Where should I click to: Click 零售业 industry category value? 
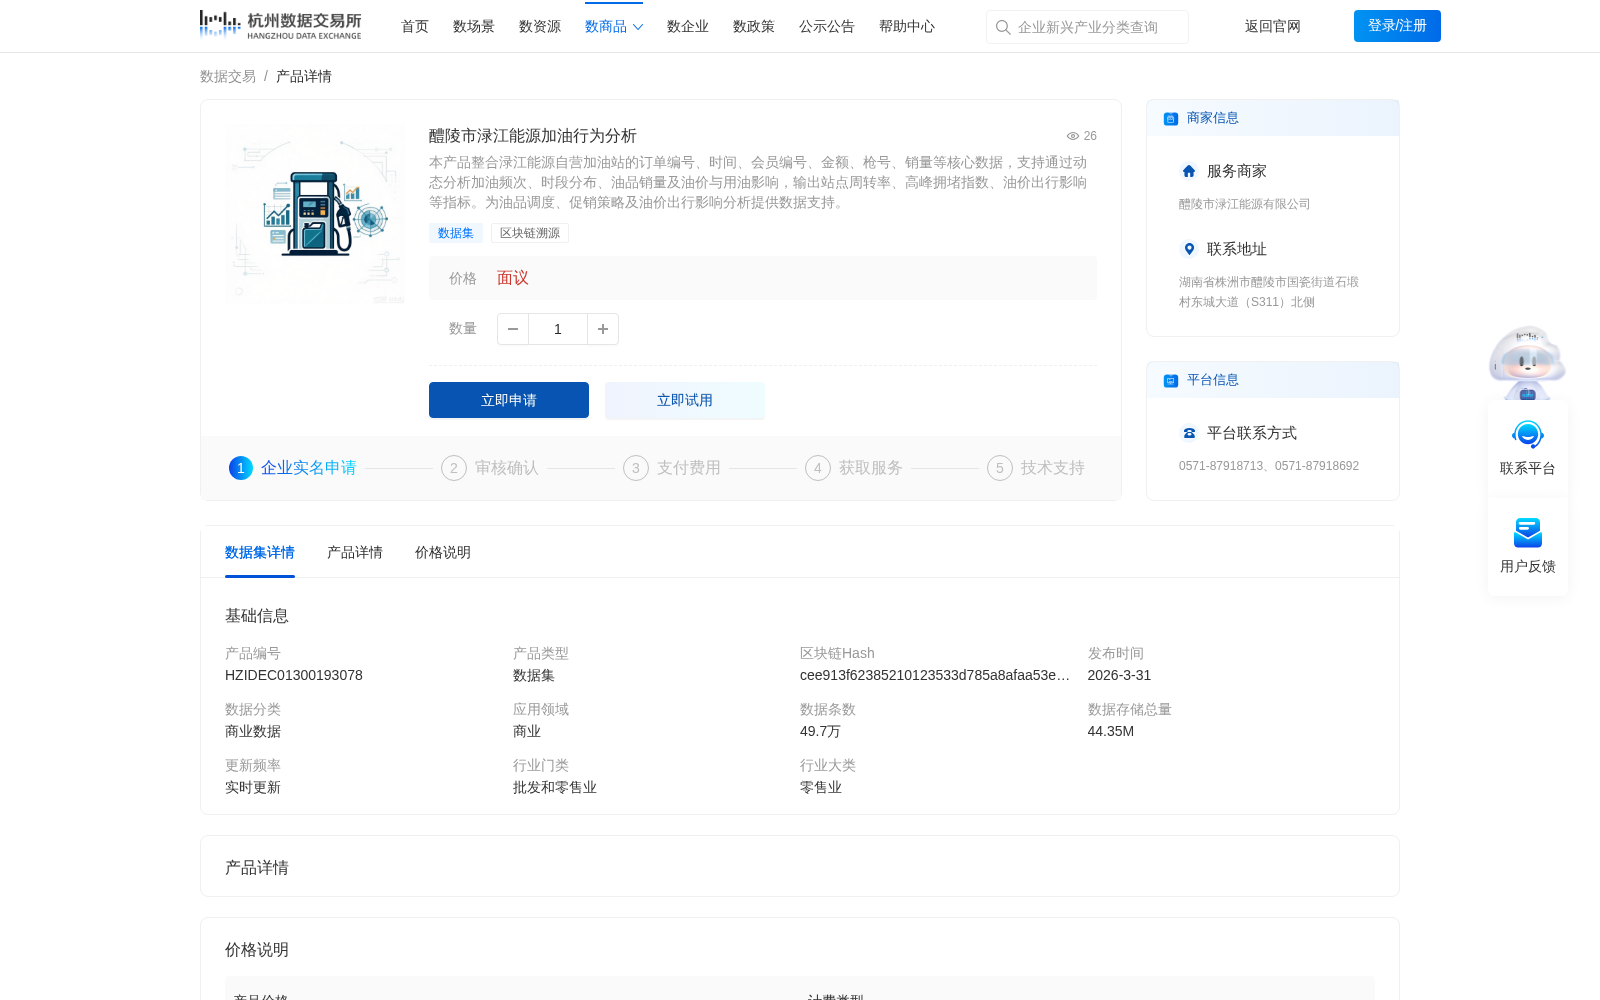pyautogui.click(x=821, y=787)
